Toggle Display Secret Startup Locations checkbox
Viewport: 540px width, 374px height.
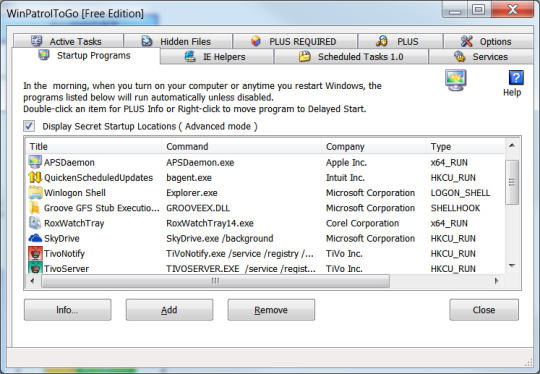click(29, 126)
